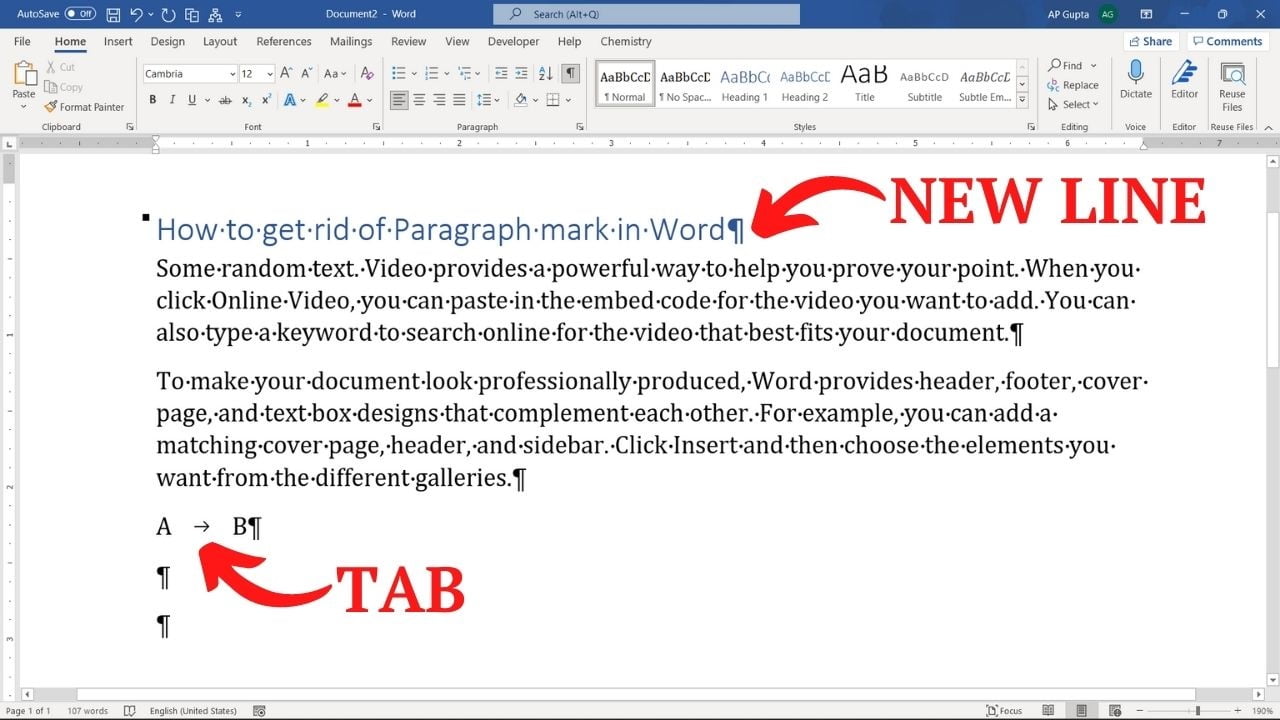Justify the paragraph text
Screen dimensions: 1280x720
pos(459,100)
